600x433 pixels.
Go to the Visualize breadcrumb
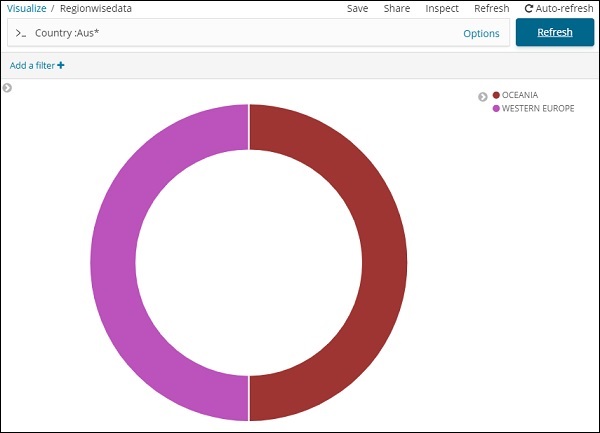tap(26, 8)
